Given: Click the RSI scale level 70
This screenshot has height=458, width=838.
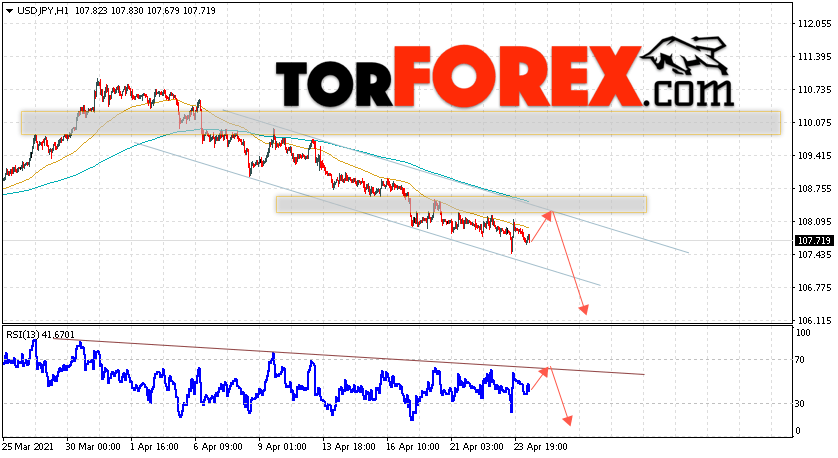Looking at the screenshot, I should [800, 360].
